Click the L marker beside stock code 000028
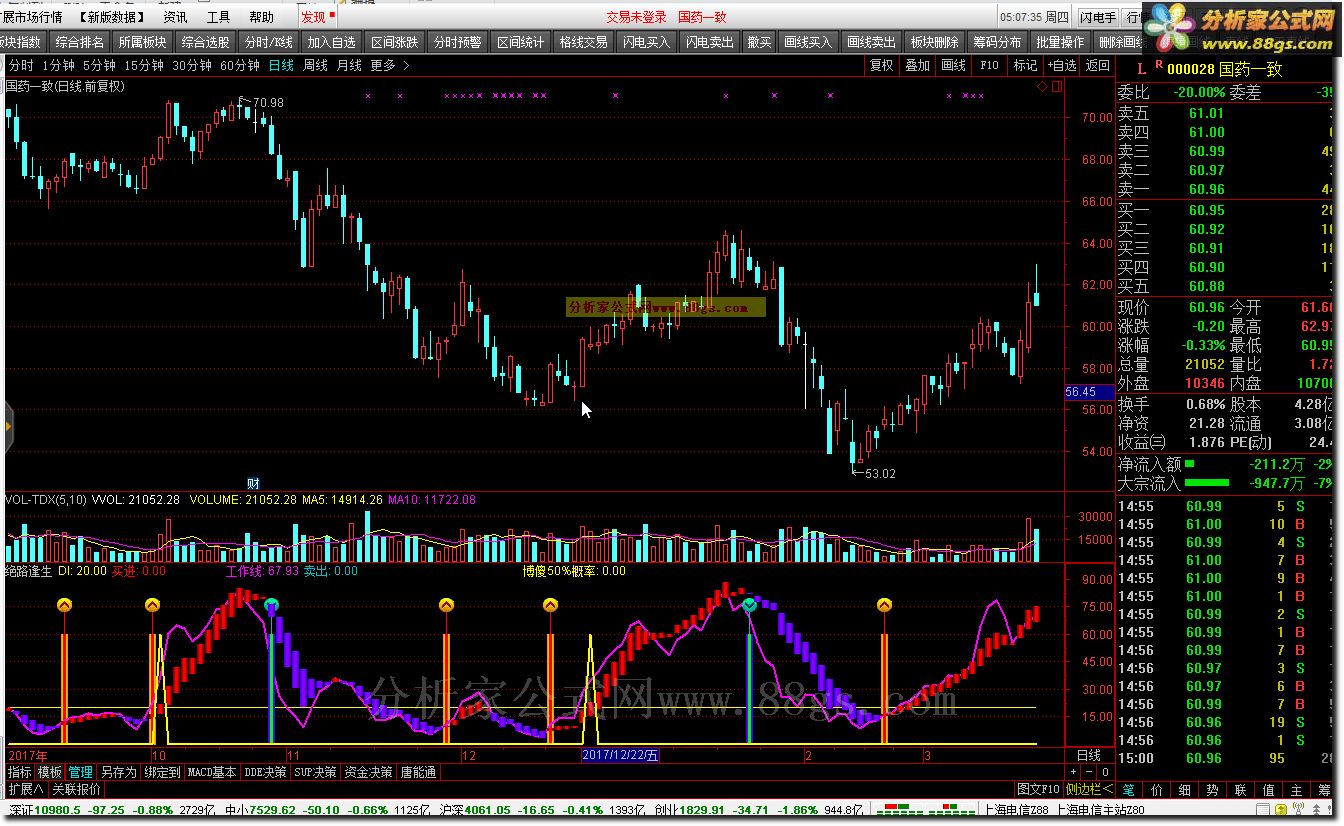This screenshot has width=1344, height=826. [1143, 69]
